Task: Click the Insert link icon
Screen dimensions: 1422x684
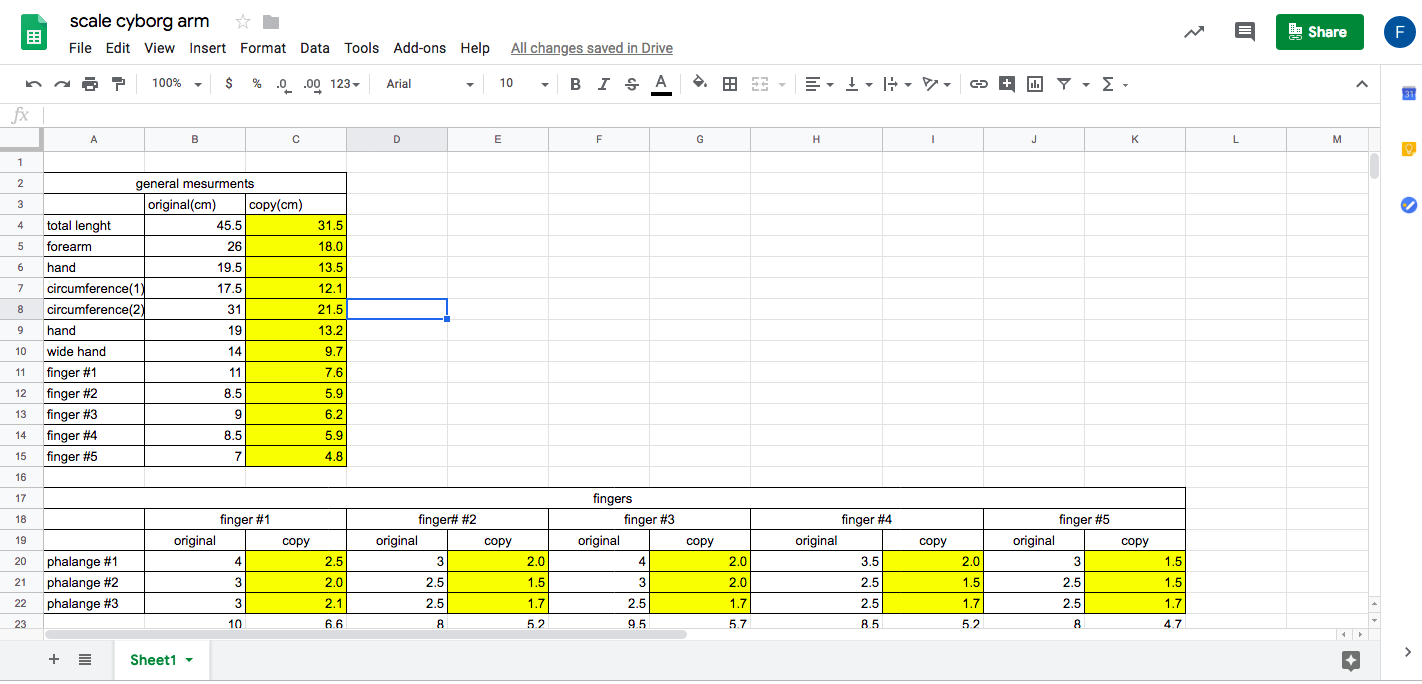Action: click(x=979, y=84)
